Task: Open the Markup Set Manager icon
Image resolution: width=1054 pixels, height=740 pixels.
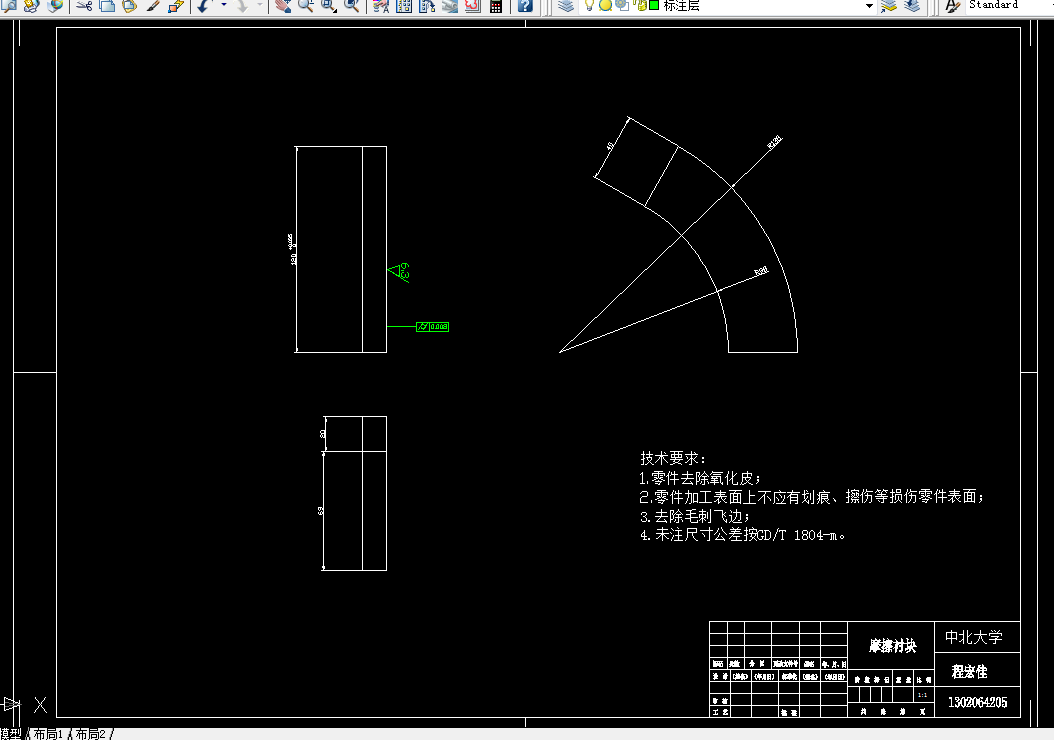Action: click(473, 5)
